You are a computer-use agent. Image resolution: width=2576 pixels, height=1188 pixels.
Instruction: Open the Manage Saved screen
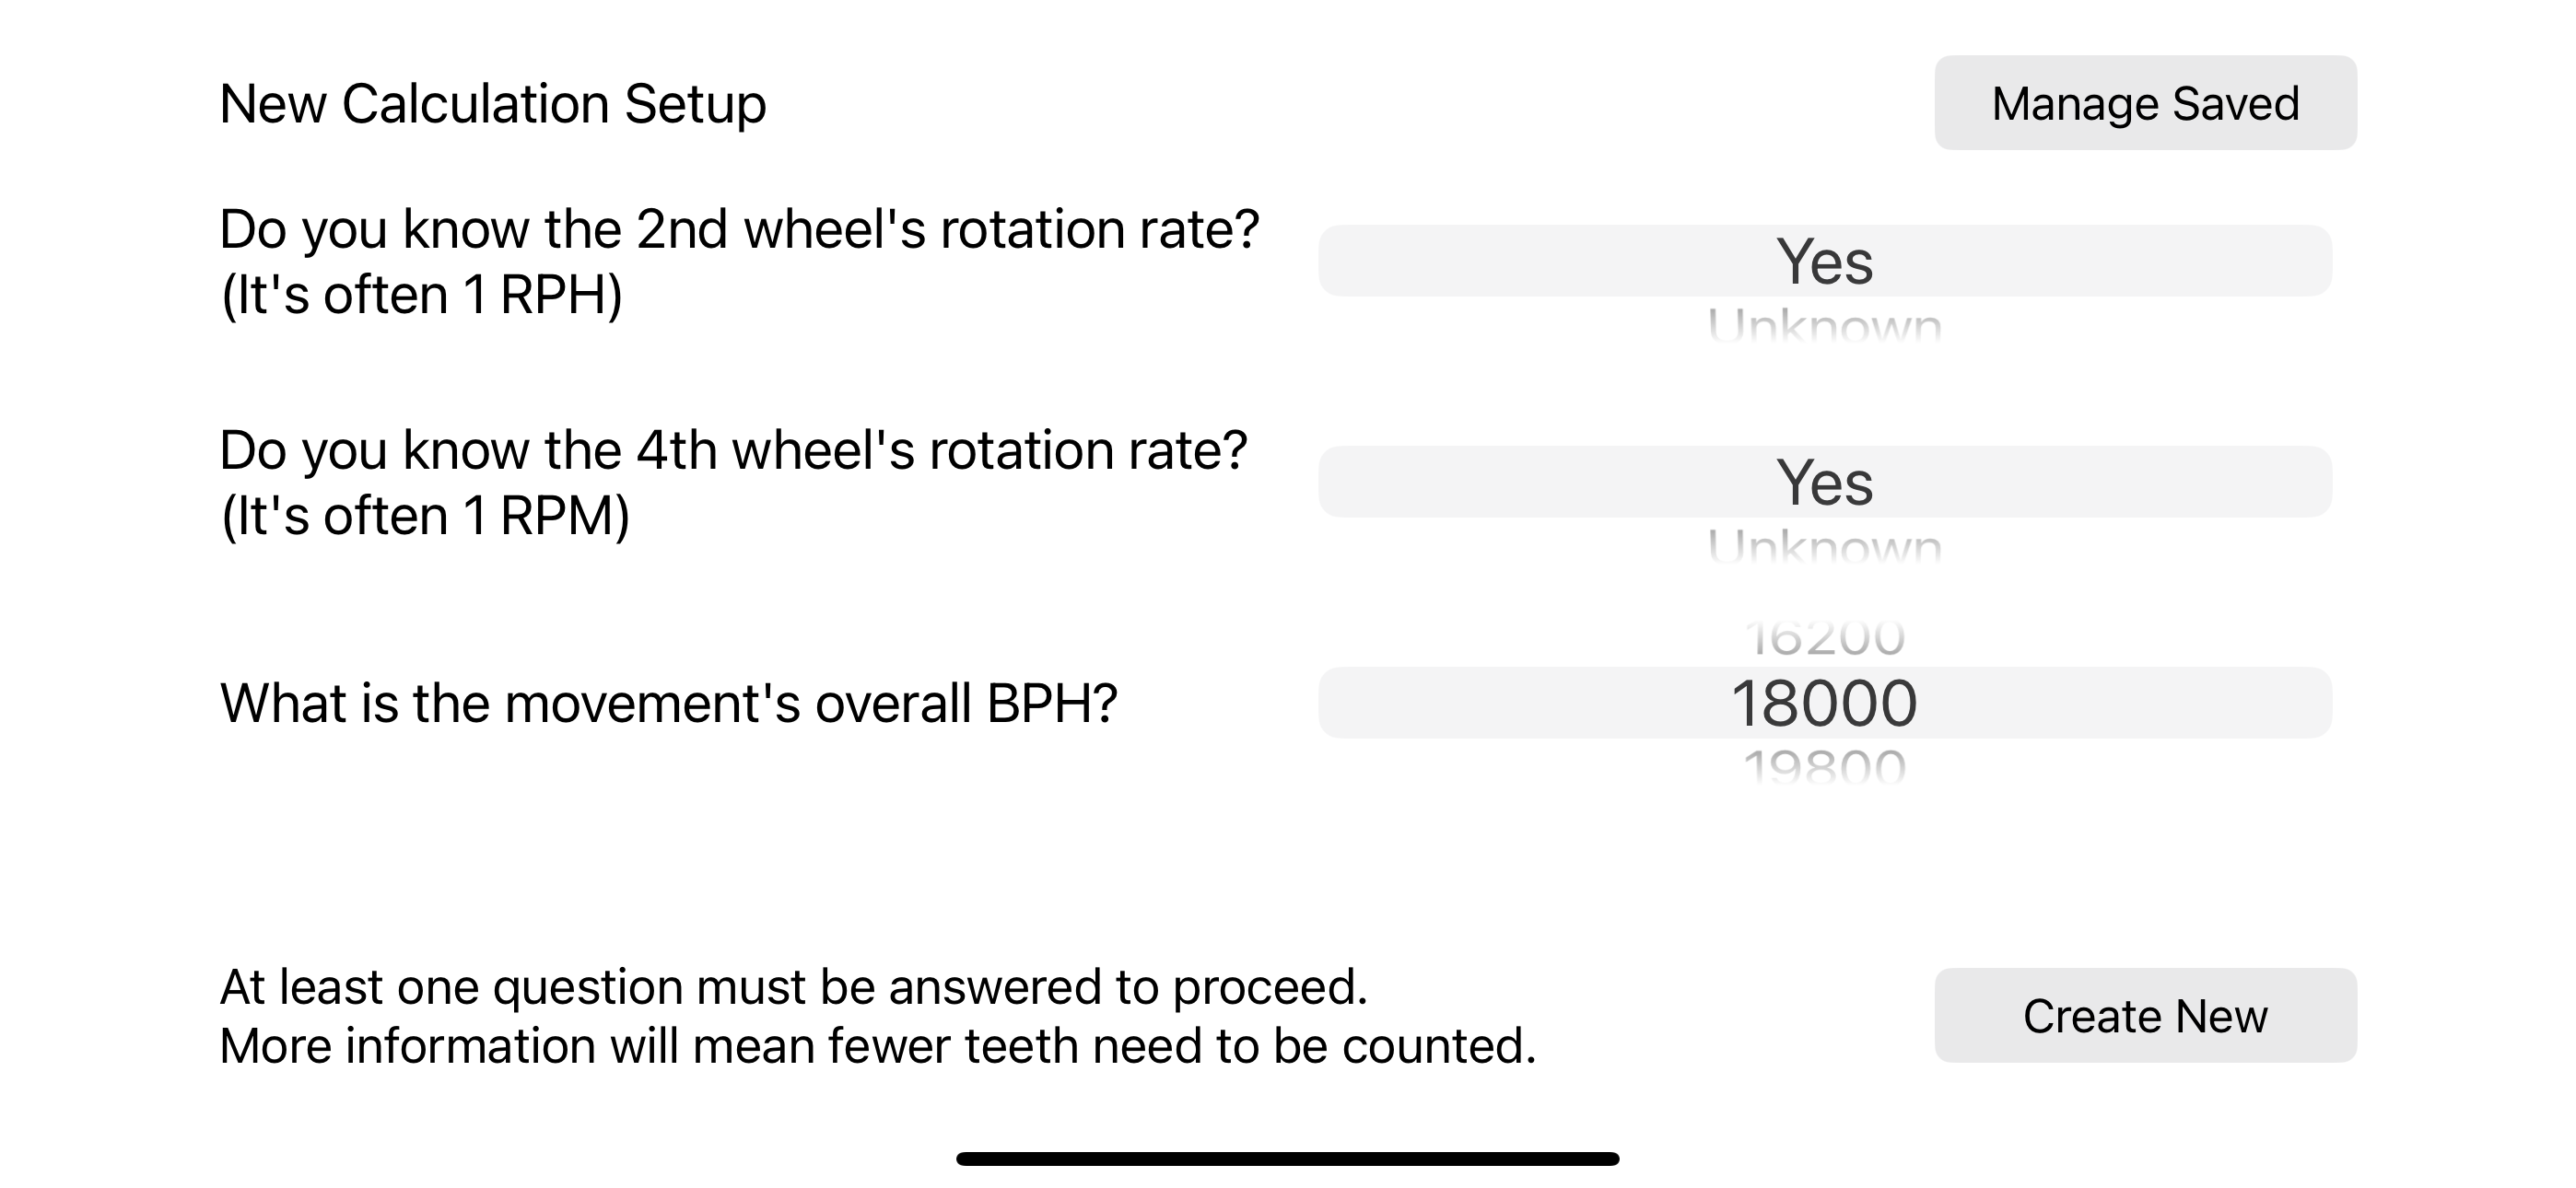pyautogui.click(x=2145, y=103)
